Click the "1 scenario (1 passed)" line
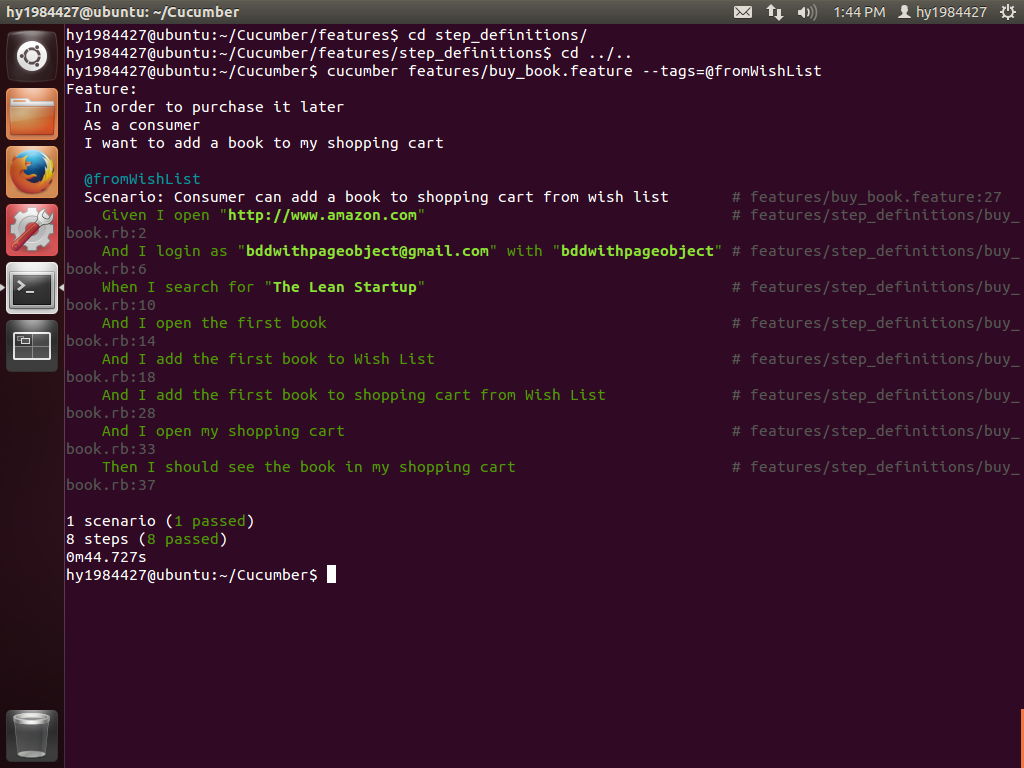1024x768 pixels. (x=160, y=521)
